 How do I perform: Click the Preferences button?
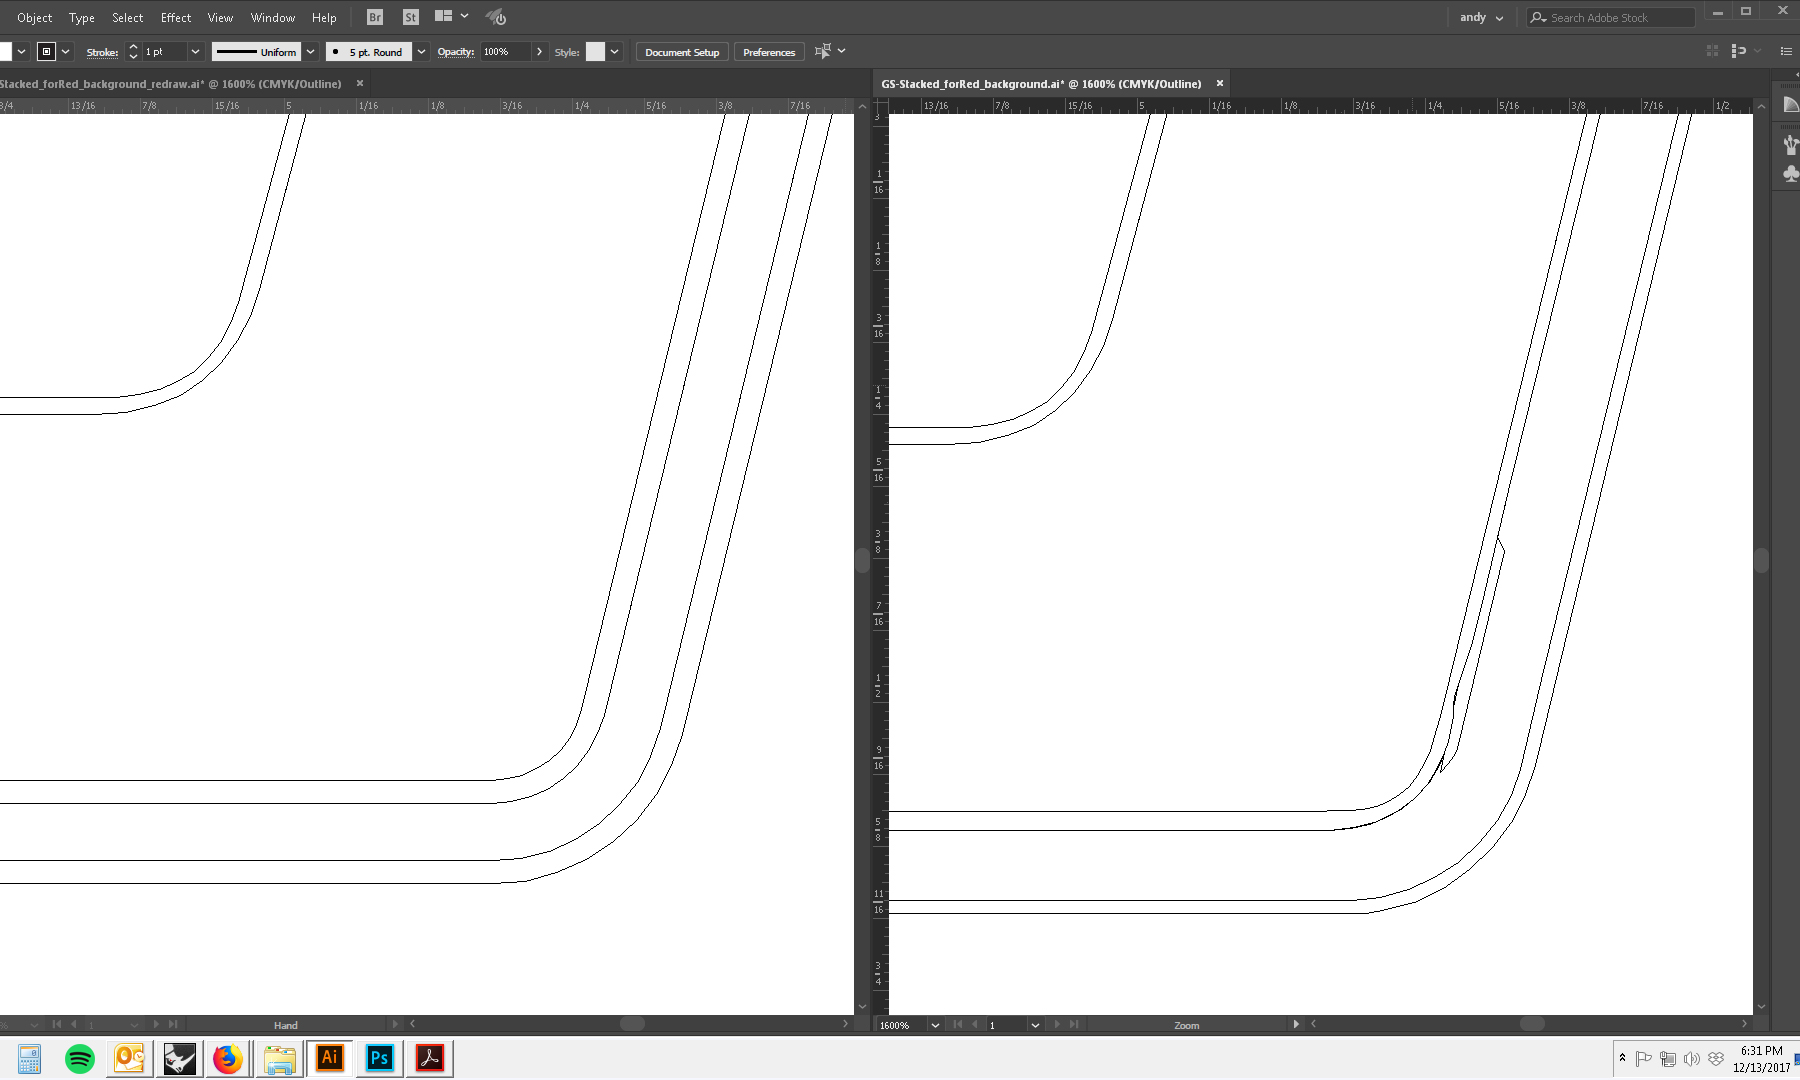(769, 52)
